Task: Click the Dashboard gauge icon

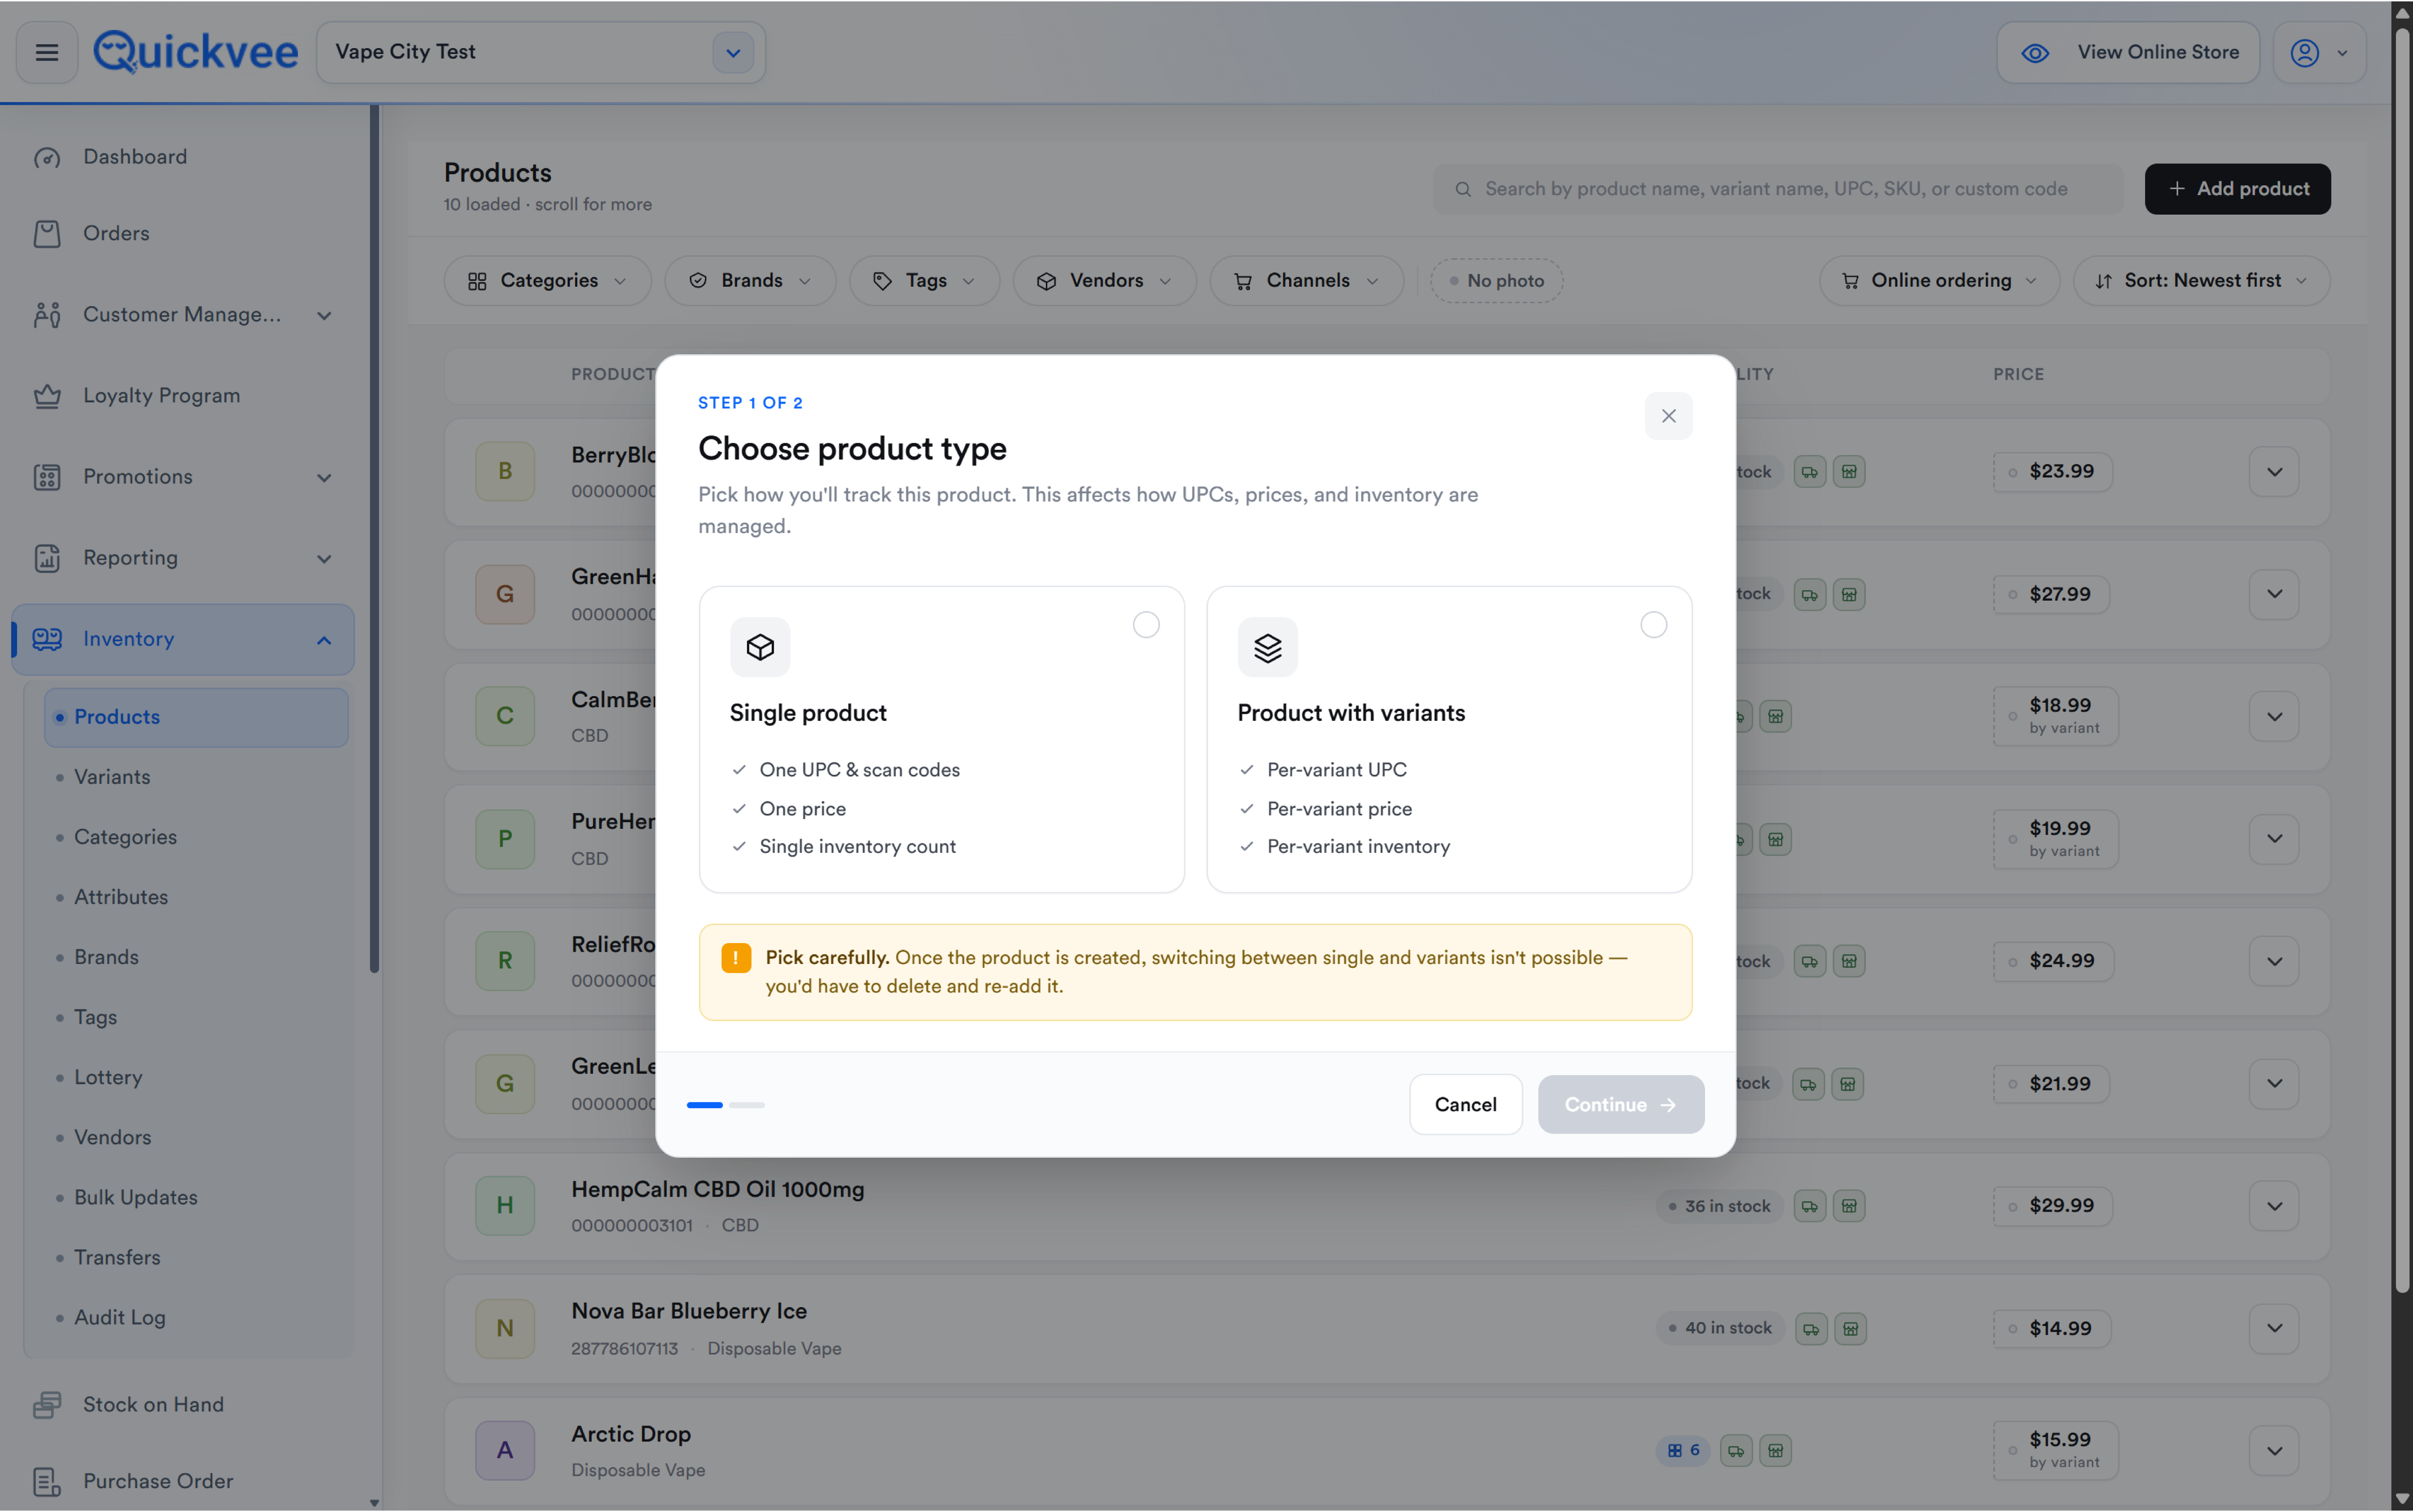Action: 47,158
